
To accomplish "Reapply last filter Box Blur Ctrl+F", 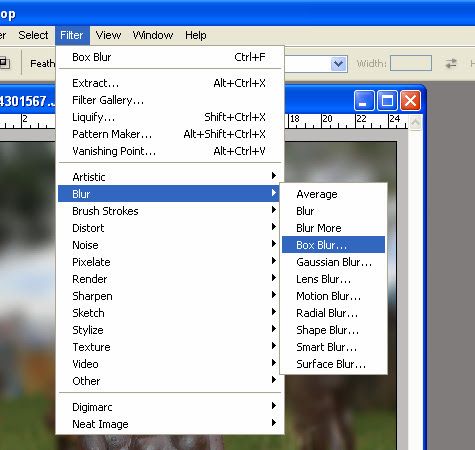I will click(170, 57).
